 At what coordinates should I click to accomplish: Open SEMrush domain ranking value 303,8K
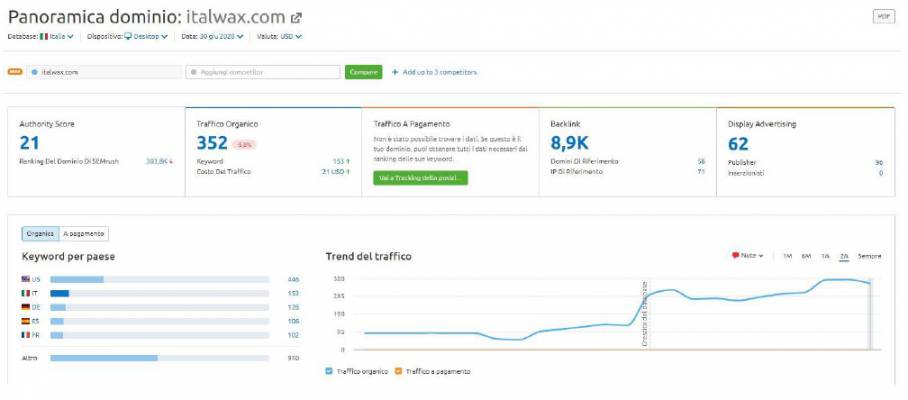159,162
